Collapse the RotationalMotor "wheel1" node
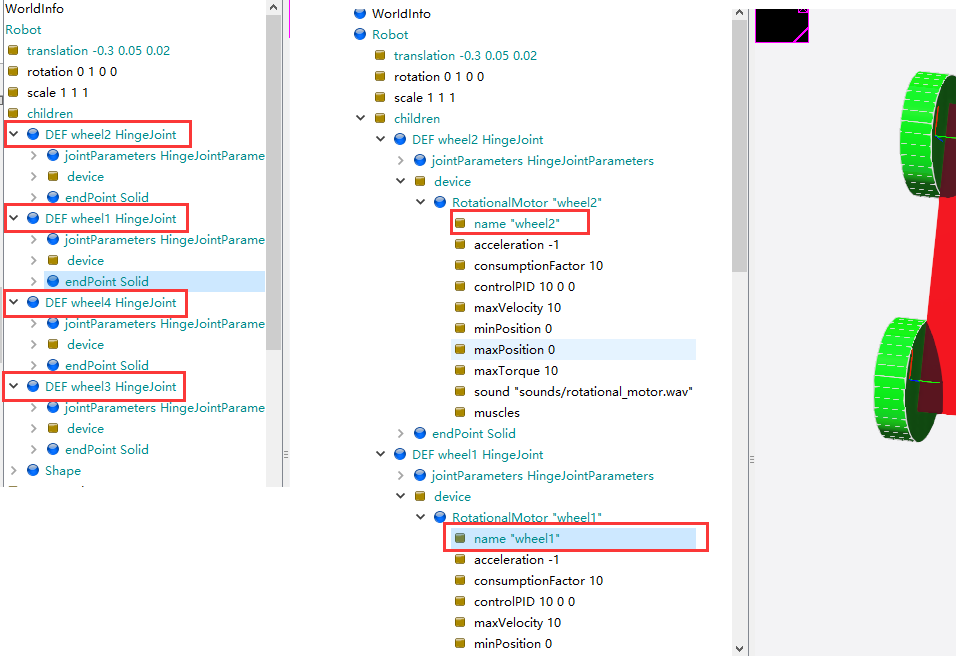The width and height of the screenshot is (956, 660). pyautogui.click(x=421, y=517)
